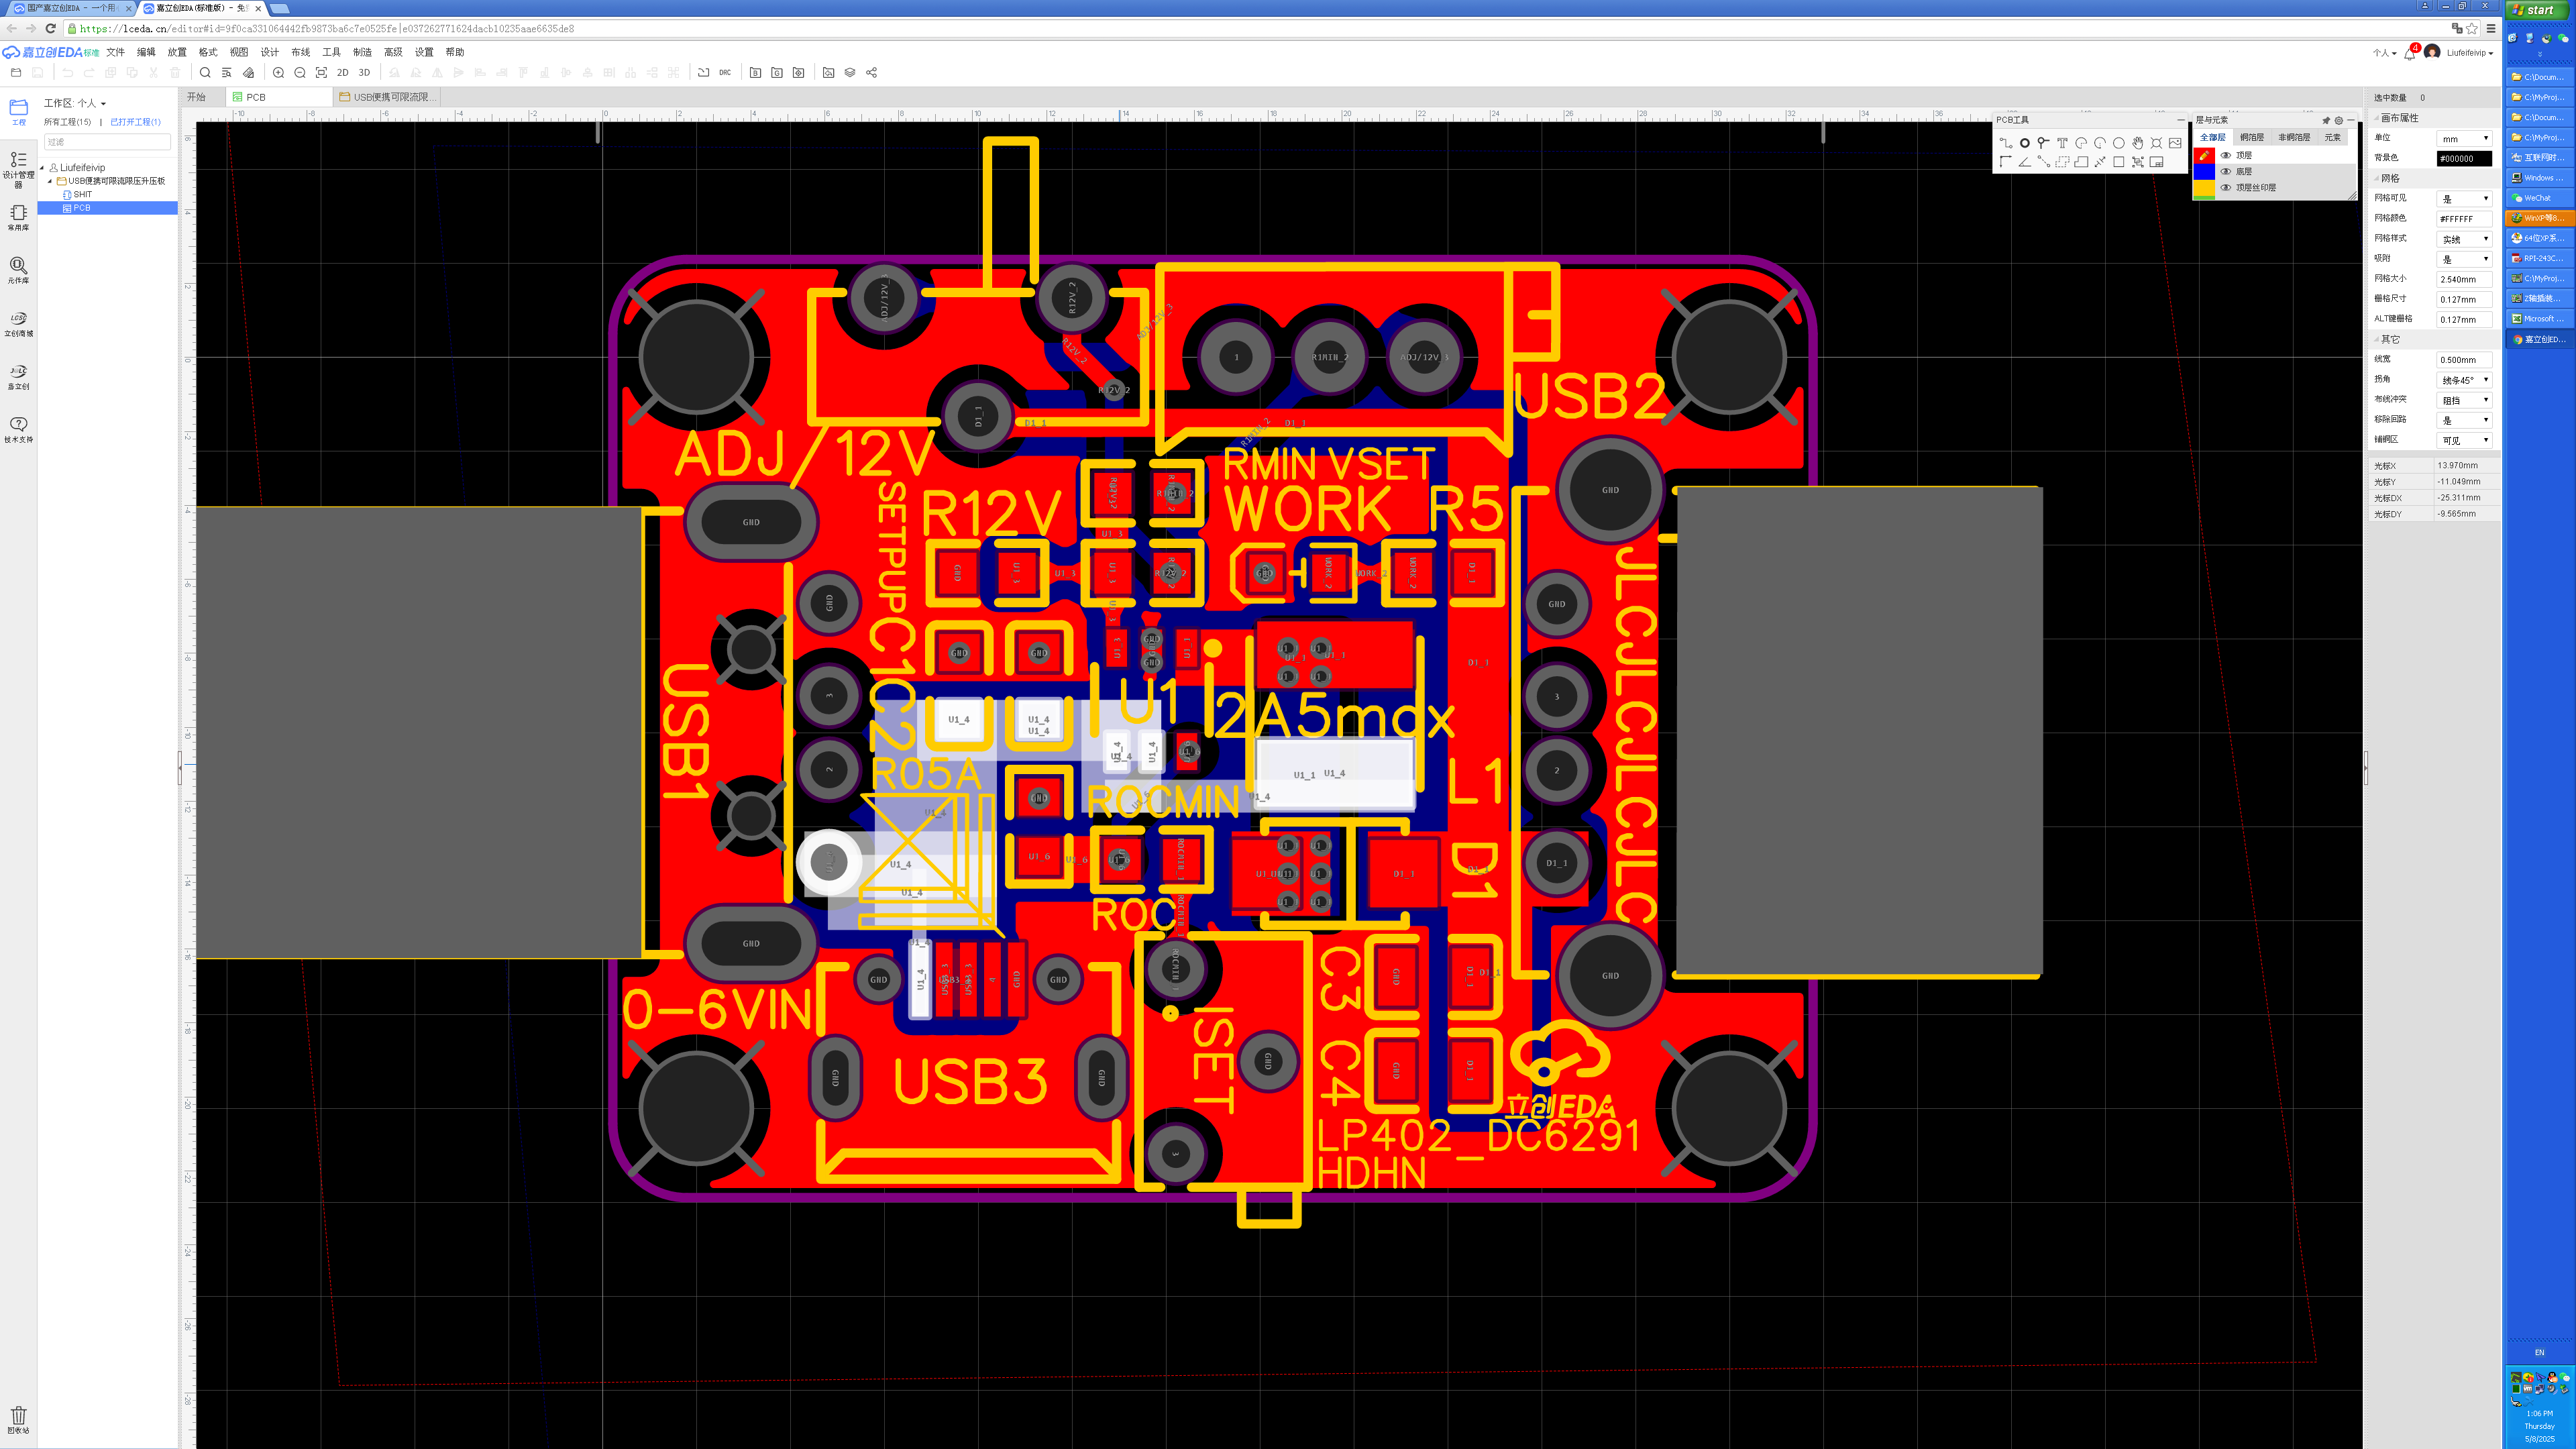This screenshot has height=1449, width=2576.
Task: Click the 线宽 0.500mm input field
Action: (x=2464, y=360)
